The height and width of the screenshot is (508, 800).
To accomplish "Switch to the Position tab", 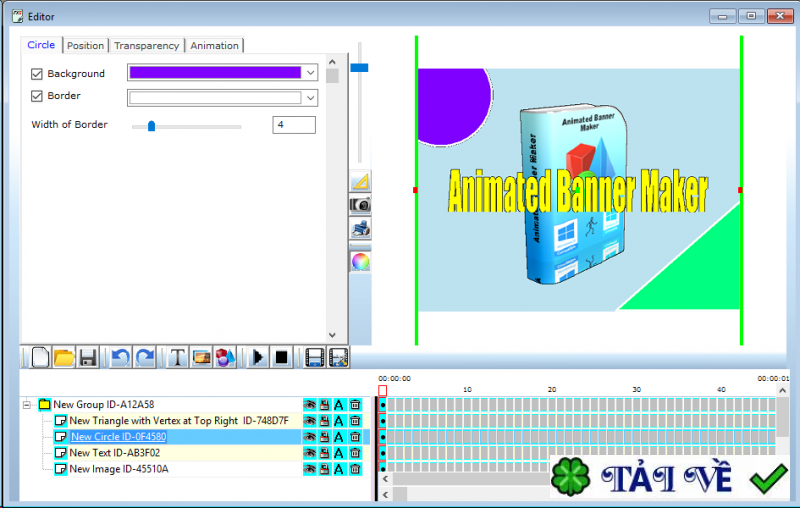I will pyautogui.click(x=85, y=45).
